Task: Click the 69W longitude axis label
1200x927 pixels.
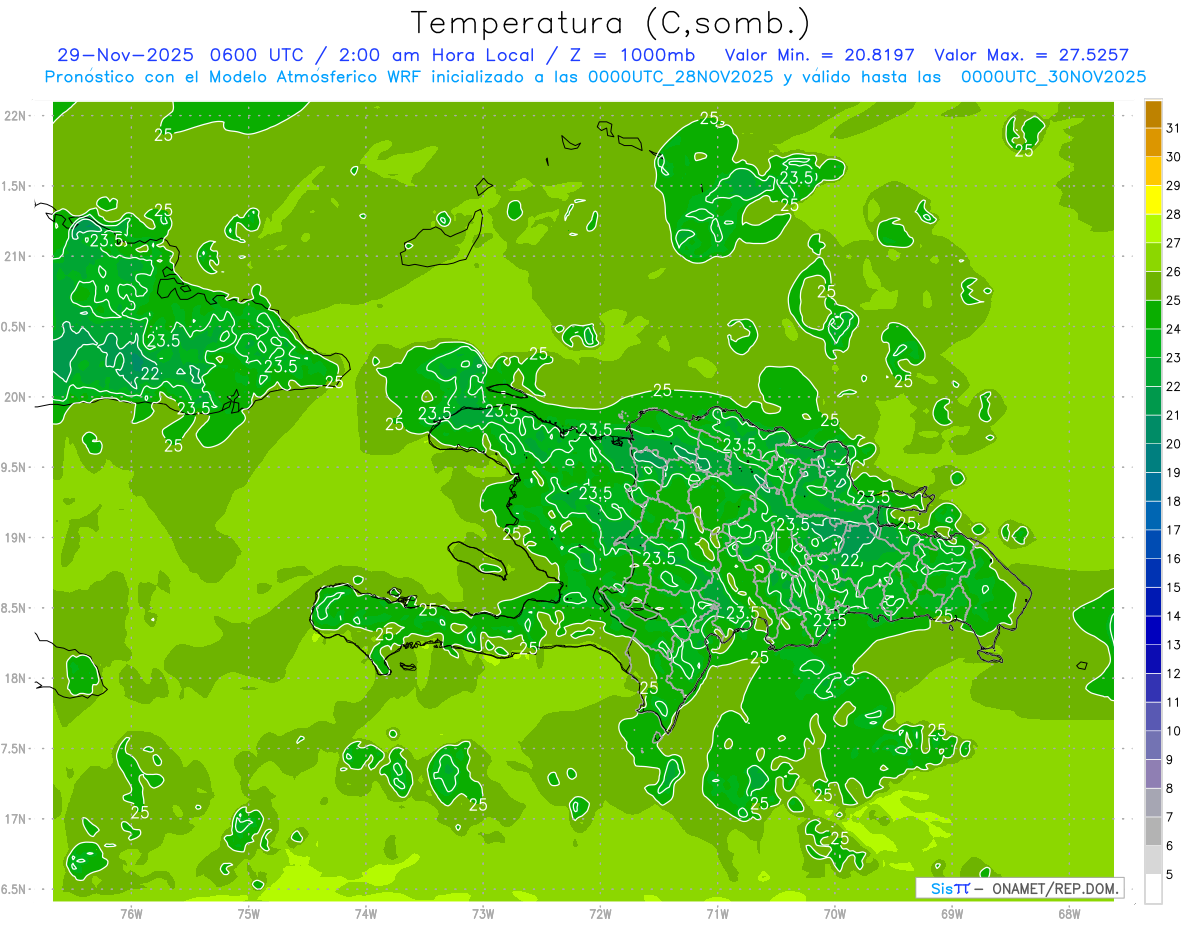Action: coord(952,914)
